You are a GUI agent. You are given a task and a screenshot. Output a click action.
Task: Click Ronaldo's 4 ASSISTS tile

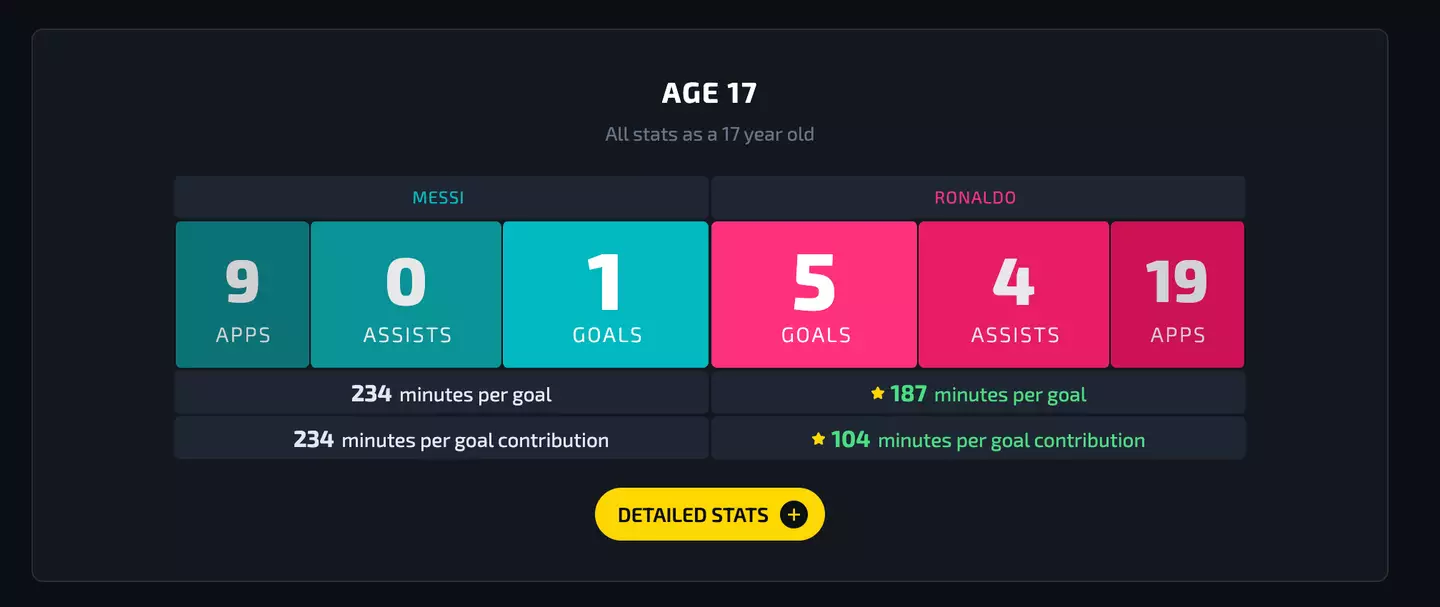(1014, 295)
